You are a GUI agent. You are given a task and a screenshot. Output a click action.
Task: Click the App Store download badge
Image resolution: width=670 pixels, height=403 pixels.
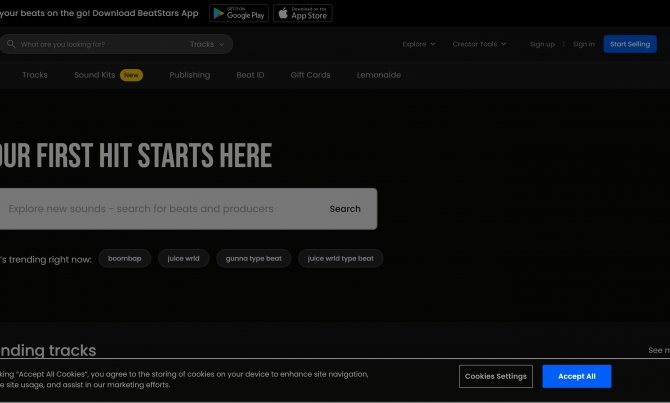(x=303, y=13)
